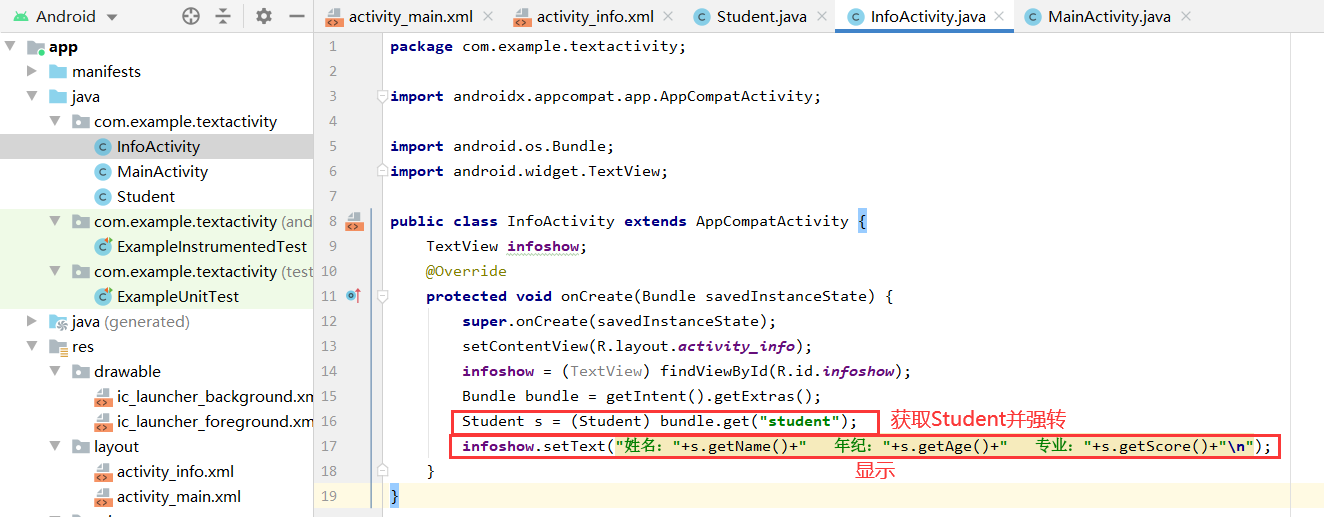
Task: Open the project panel gear settings
Action: tap(264, 16)
